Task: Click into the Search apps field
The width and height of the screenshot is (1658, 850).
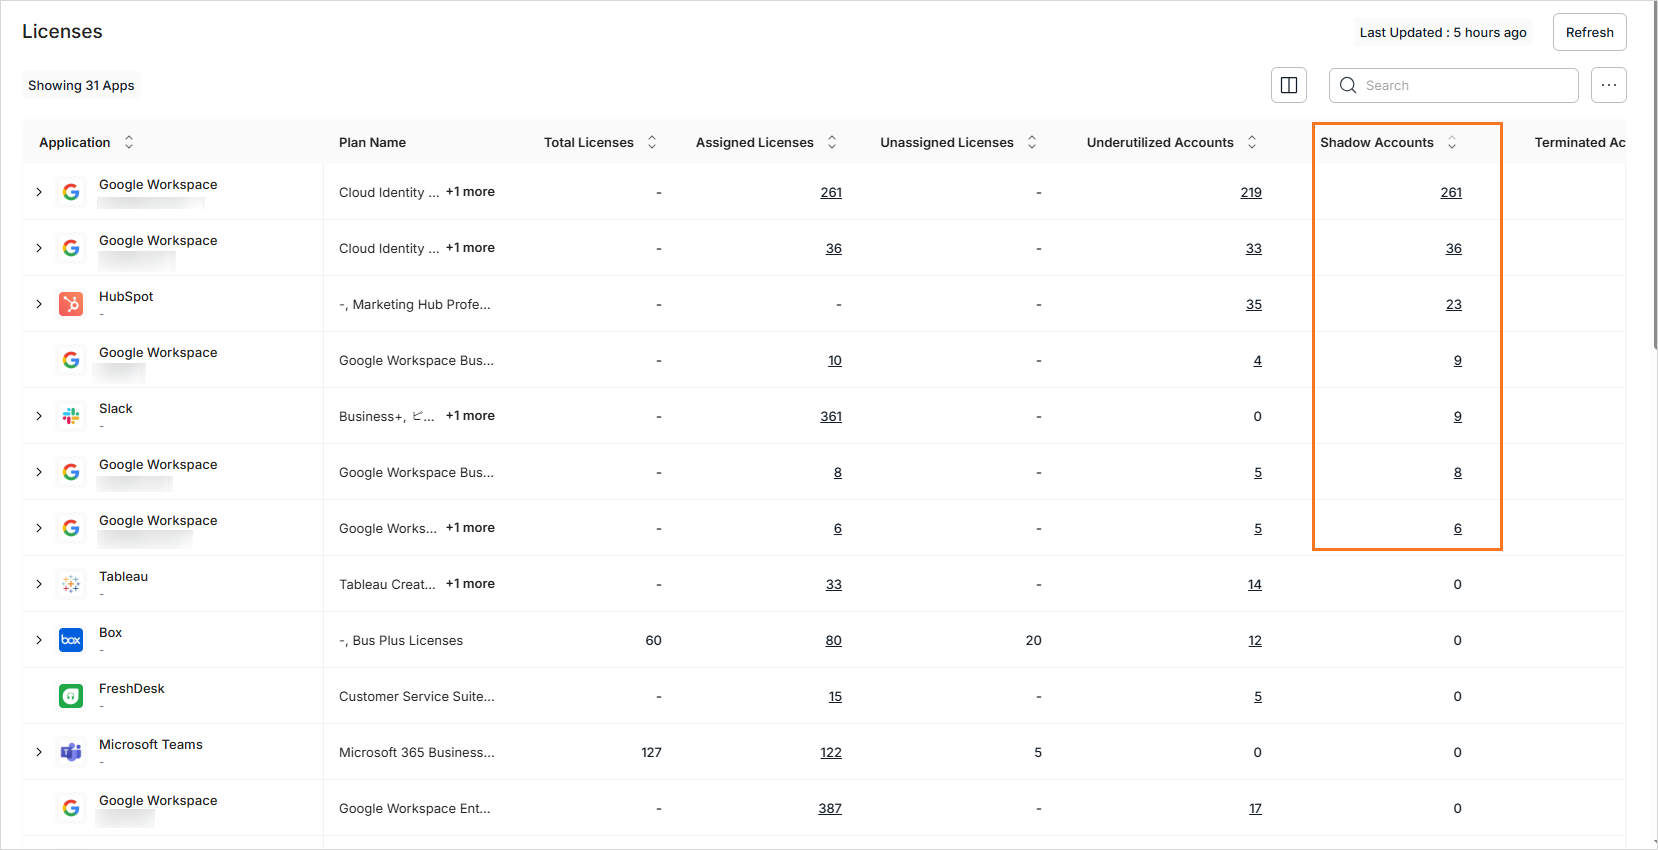Action: (x=1453, y=85)
